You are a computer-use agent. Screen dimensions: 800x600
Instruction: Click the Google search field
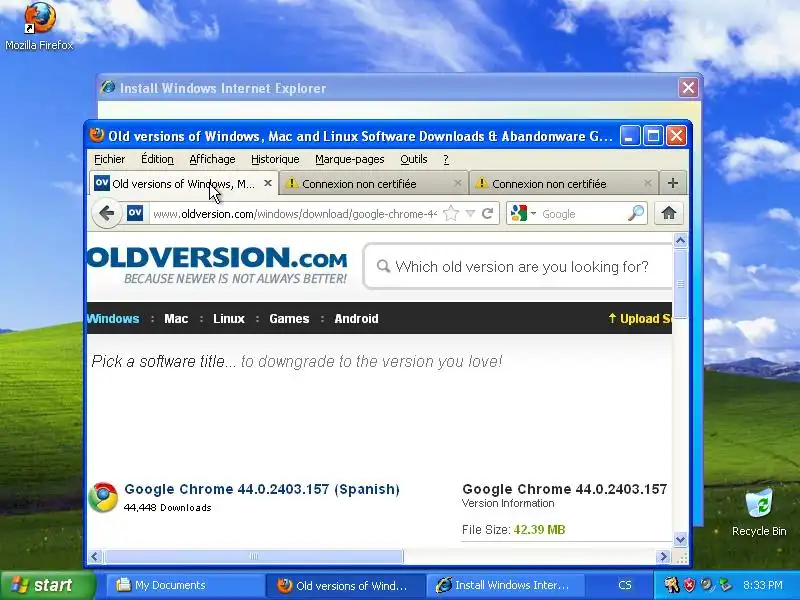[x=583, y=214]
